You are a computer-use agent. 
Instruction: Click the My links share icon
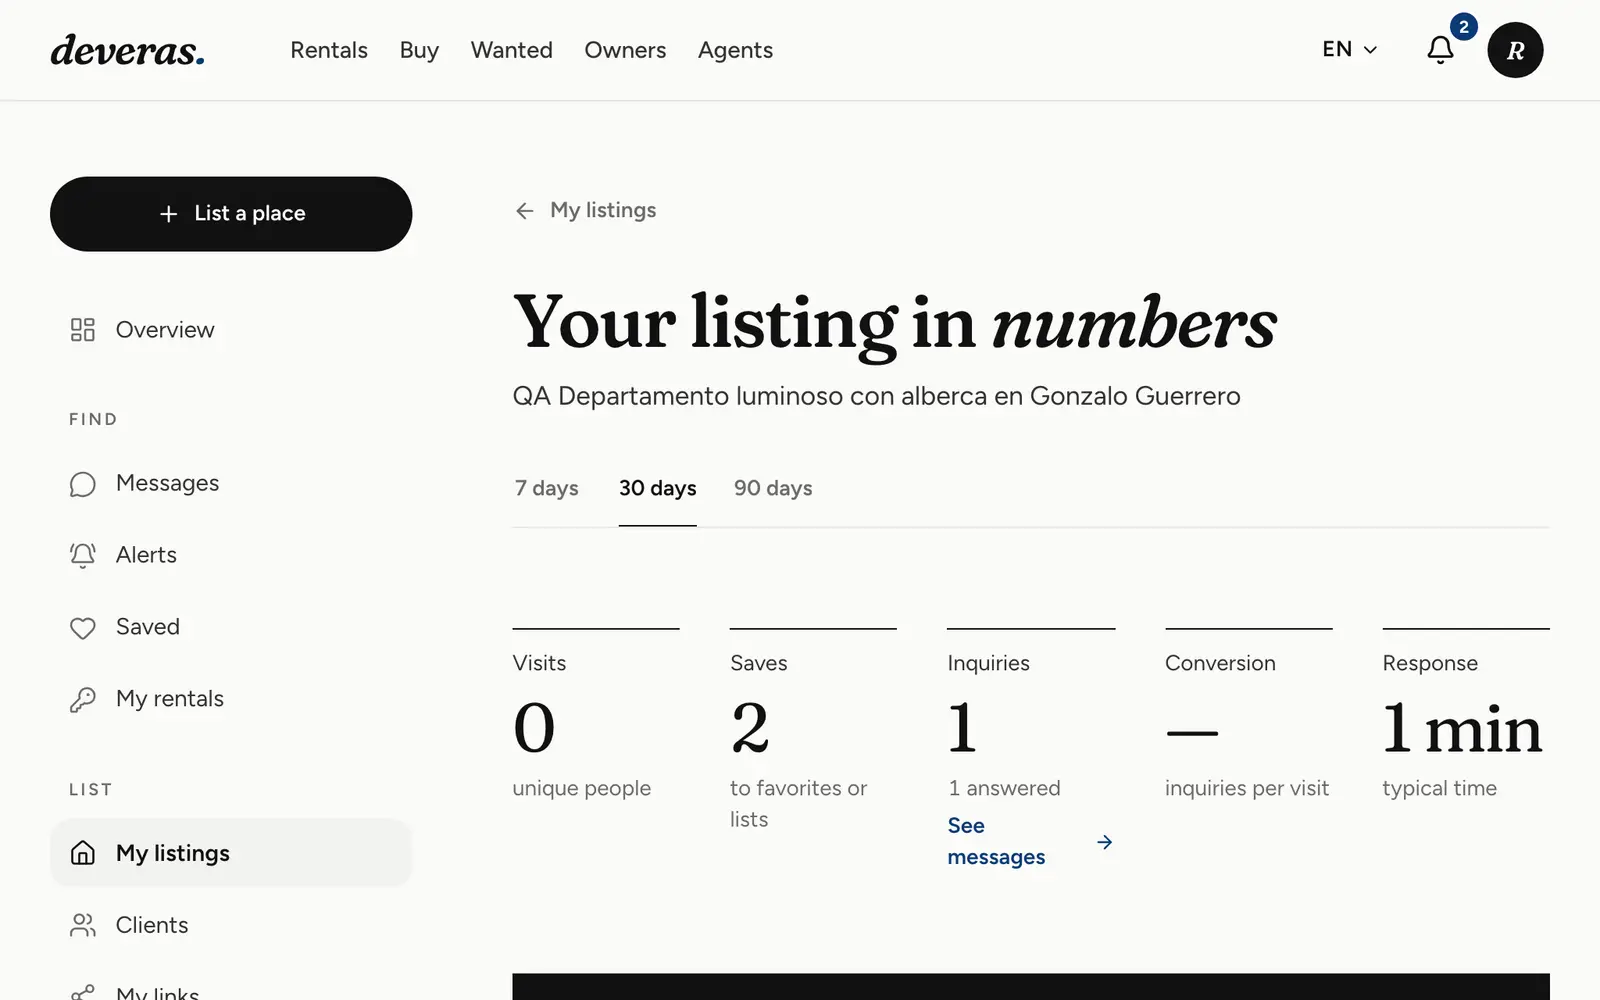pyautogui.click(x=83, y=993)
